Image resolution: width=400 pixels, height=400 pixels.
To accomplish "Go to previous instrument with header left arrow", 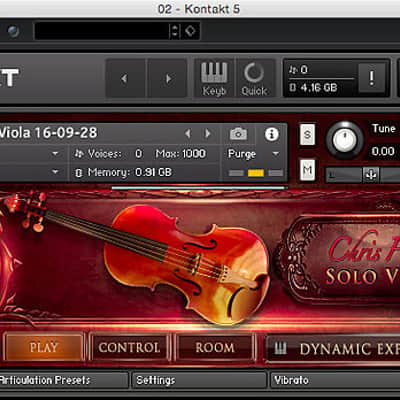I will pyautogui.click(x=188, y=134).
